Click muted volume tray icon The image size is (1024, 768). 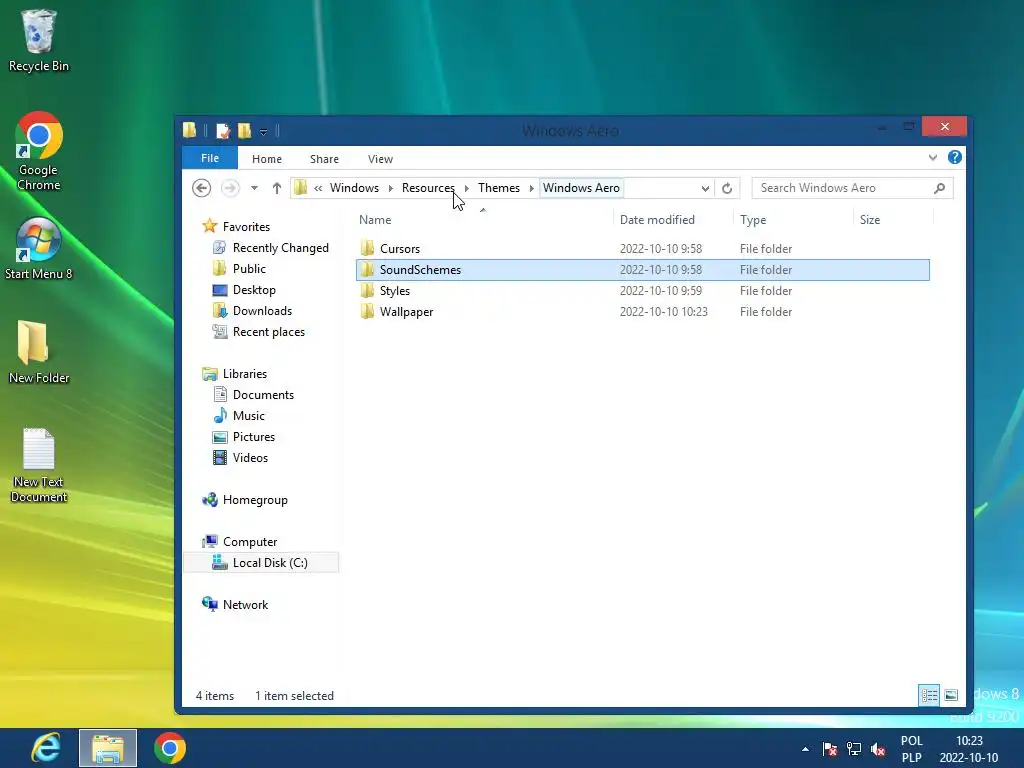point(877,749)
